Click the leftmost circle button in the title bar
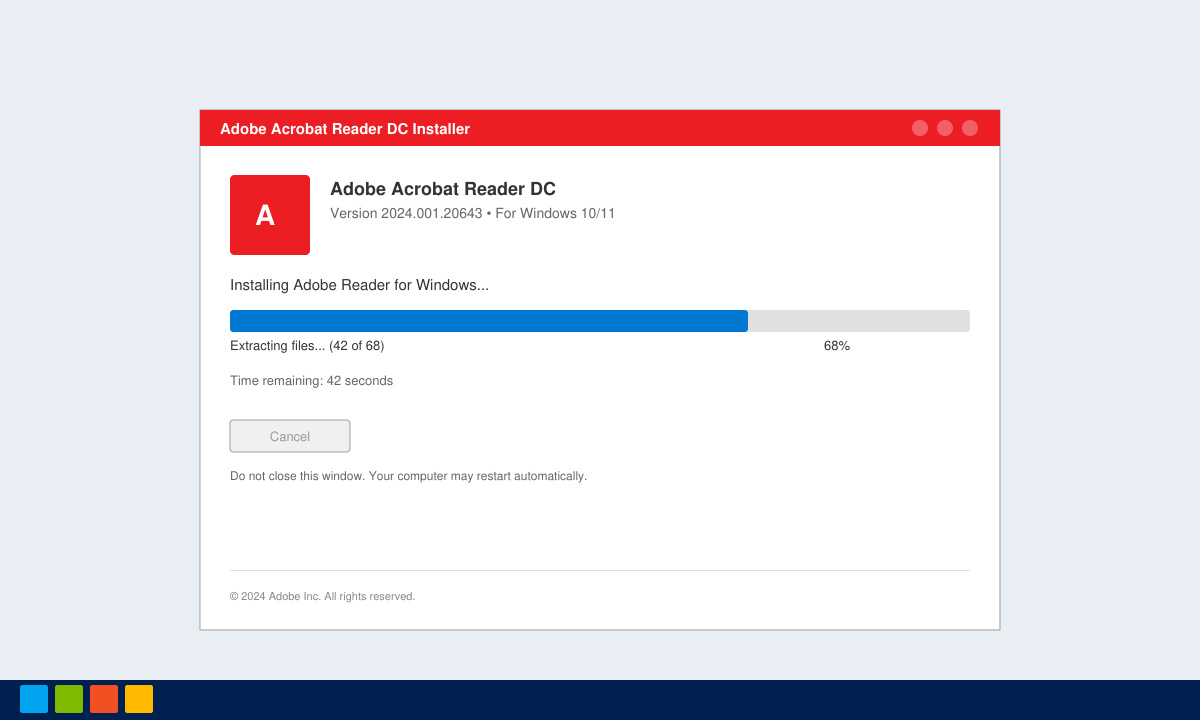 [x=920, y=128]
